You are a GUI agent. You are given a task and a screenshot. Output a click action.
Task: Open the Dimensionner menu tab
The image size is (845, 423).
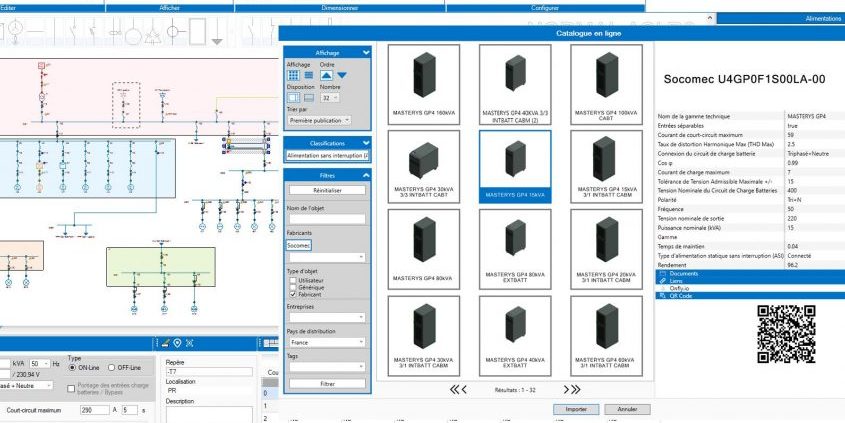[340, 8]
